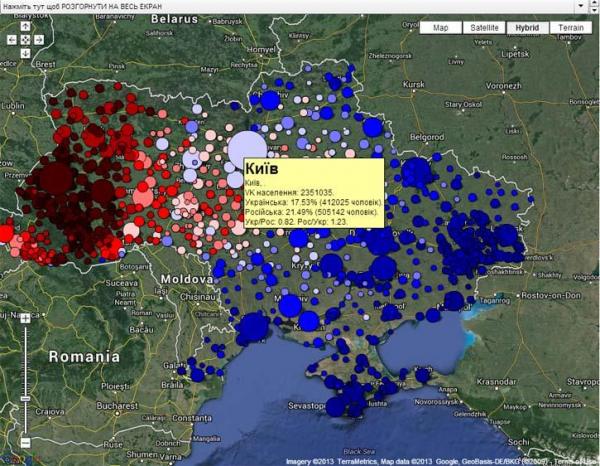Image resolution: width=600 pixels, height=466 pixels.
Task: Switch to Map view
Action: point(440,28)
